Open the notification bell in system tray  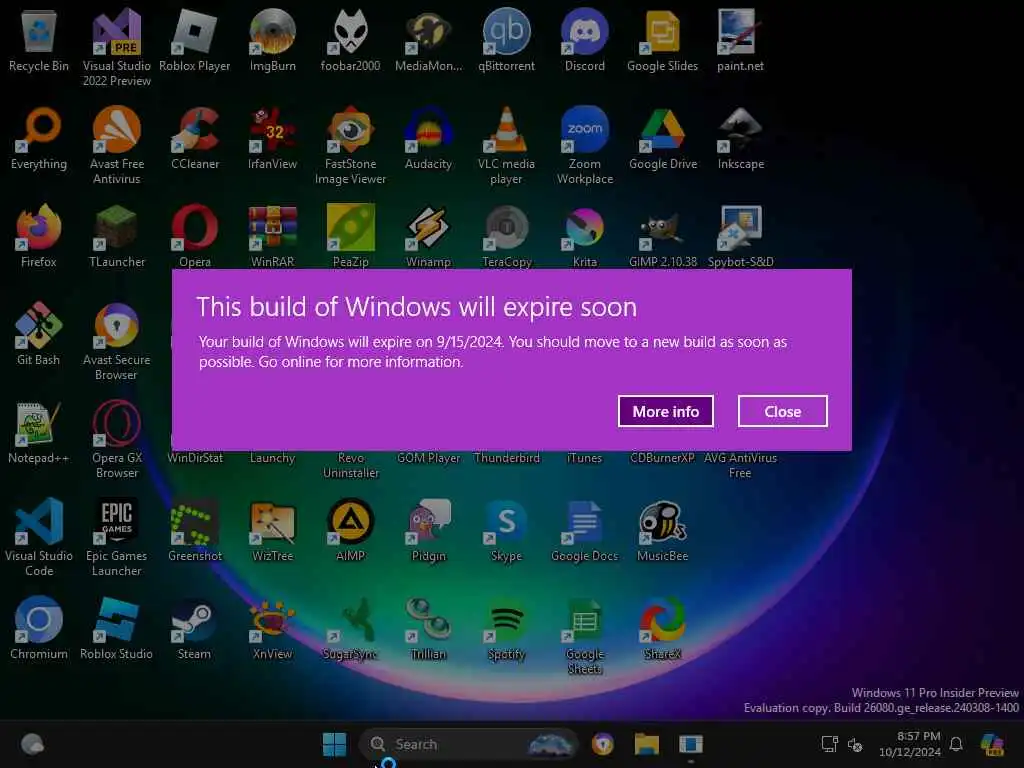[x=956, y=744]
